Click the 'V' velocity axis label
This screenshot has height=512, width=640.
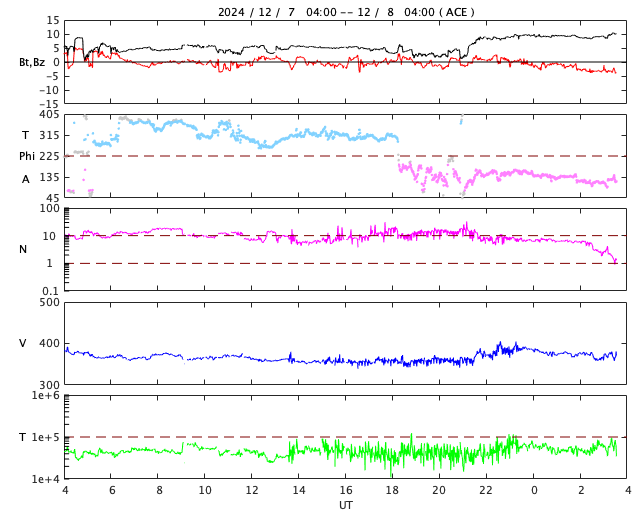23,343
